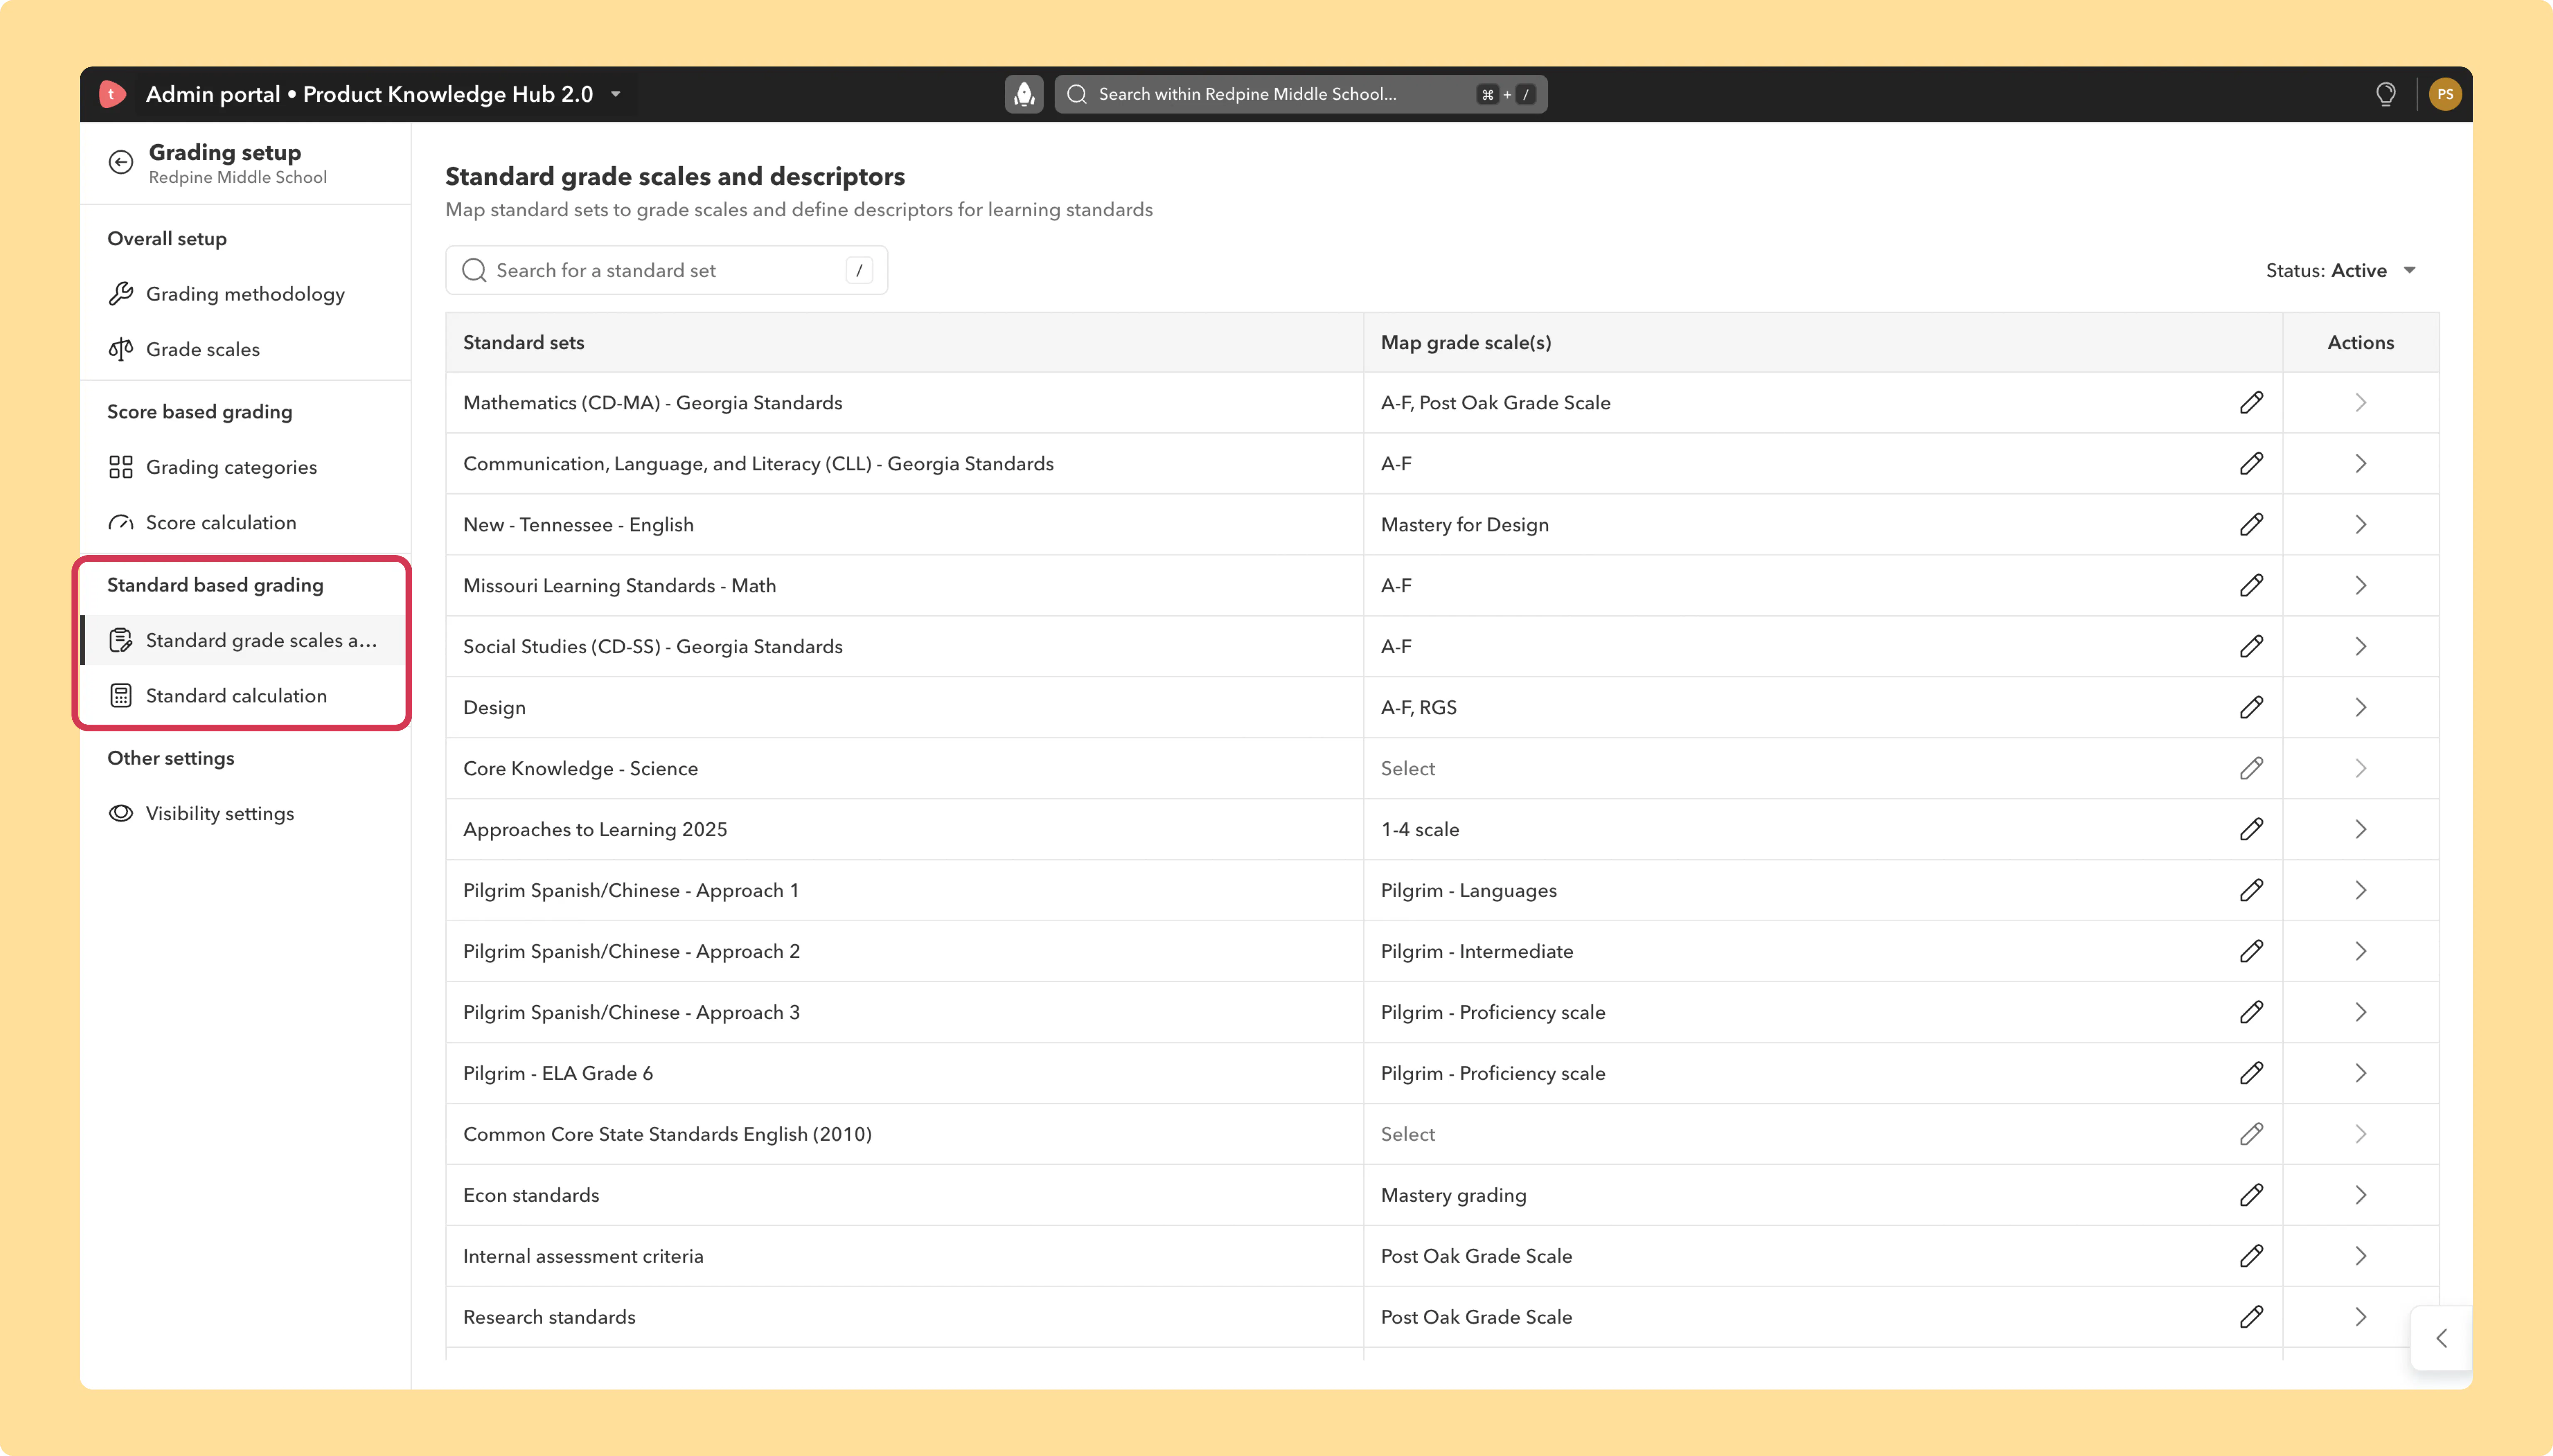
Task: Edit grade scale for Common Core State Standards English
Action: [x=2251, y=1135]
